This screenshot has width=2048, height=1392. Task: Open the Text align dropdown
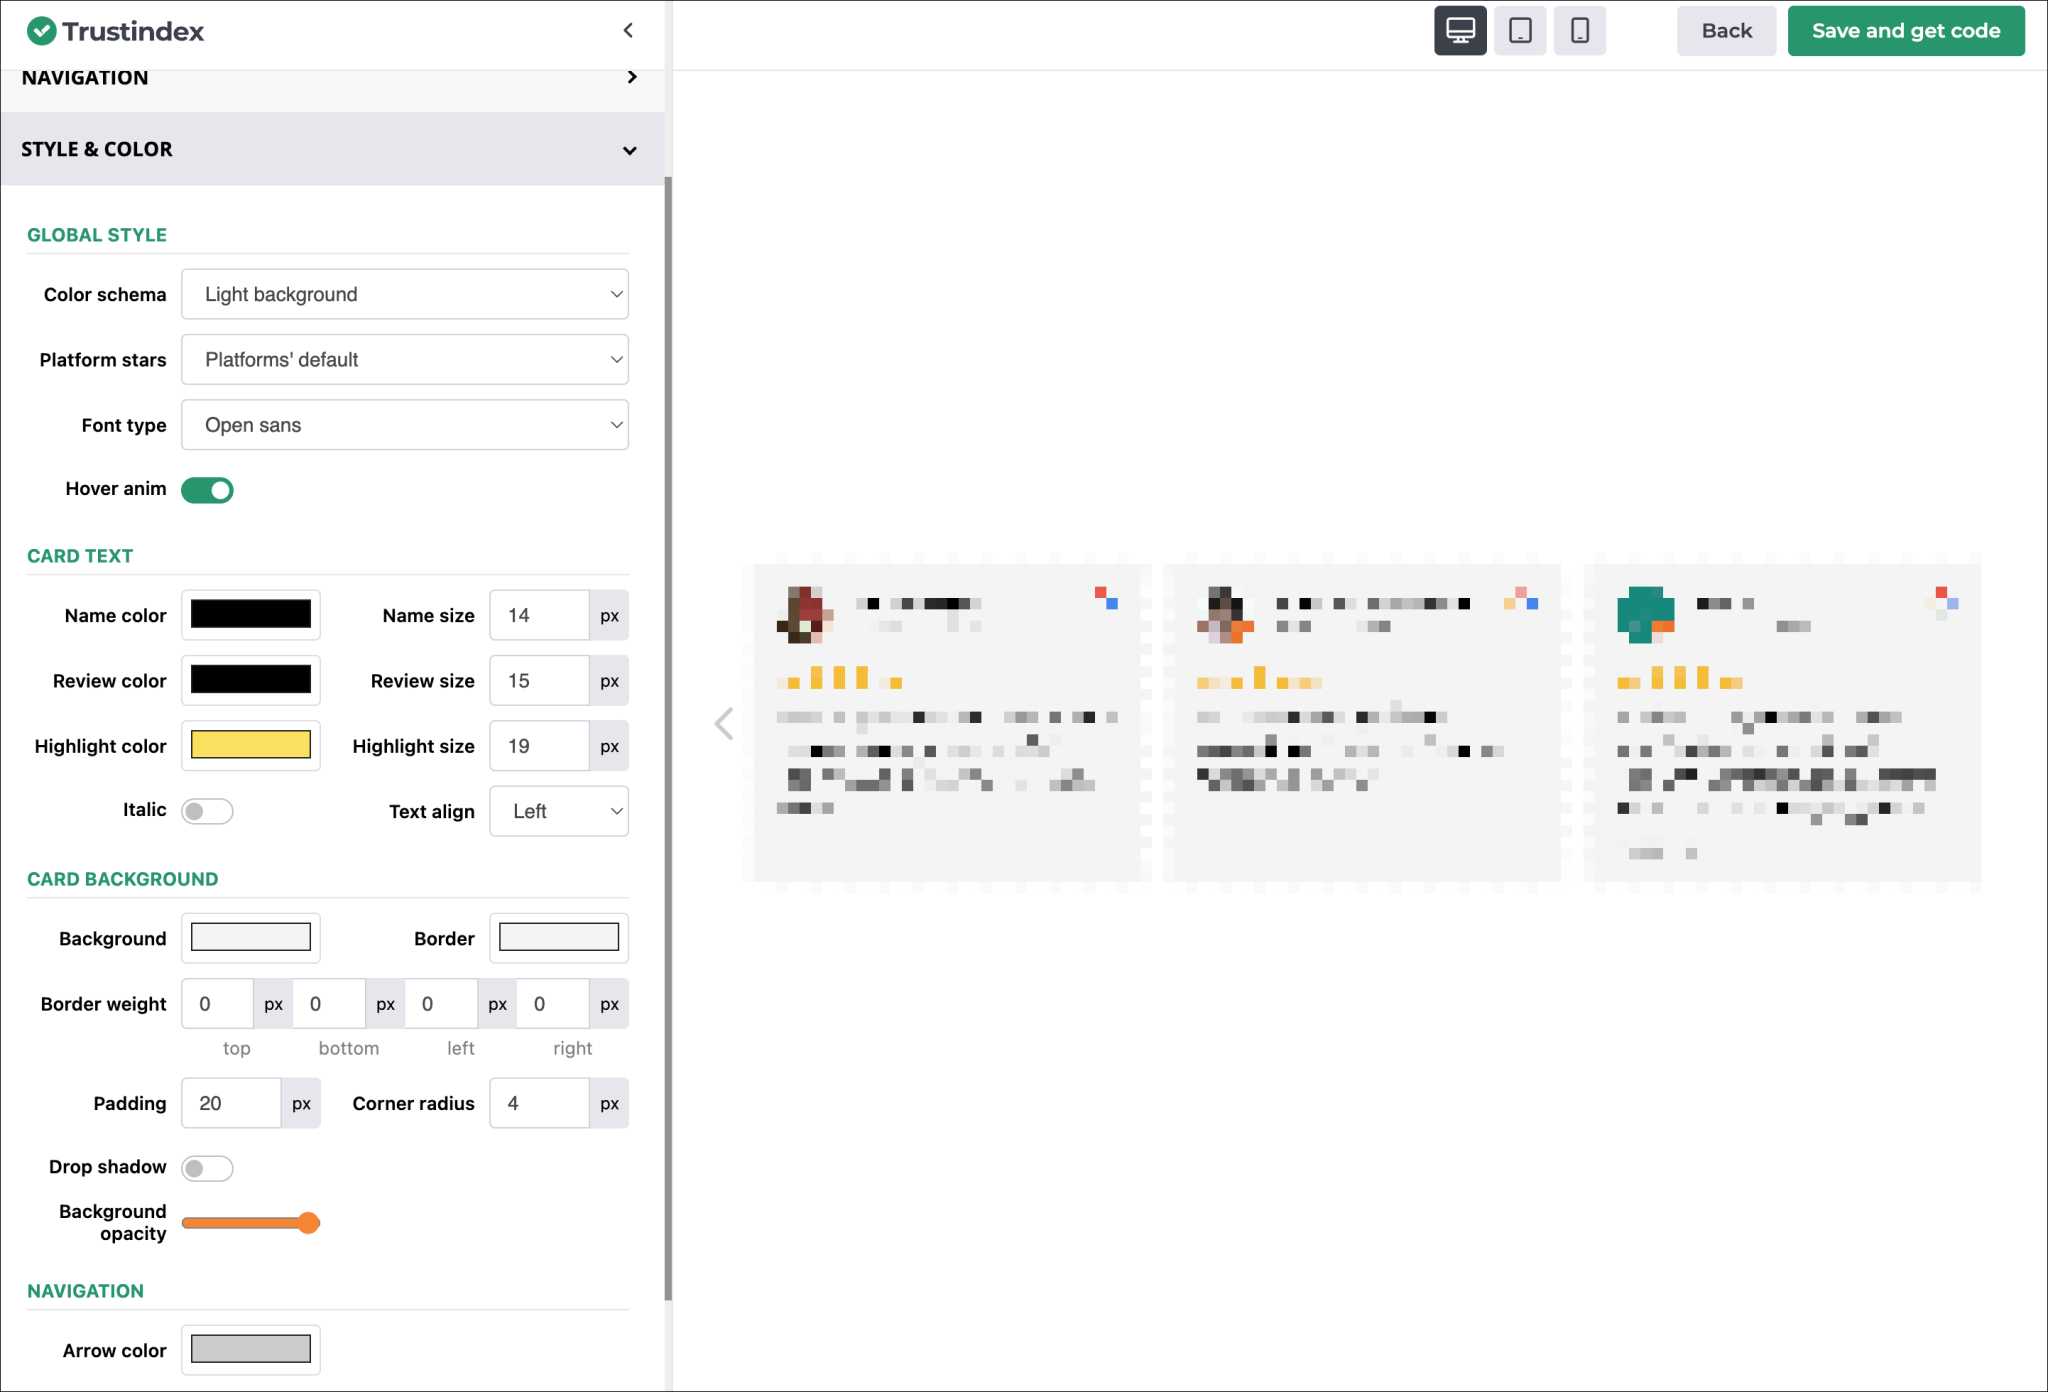coord(558,811)
